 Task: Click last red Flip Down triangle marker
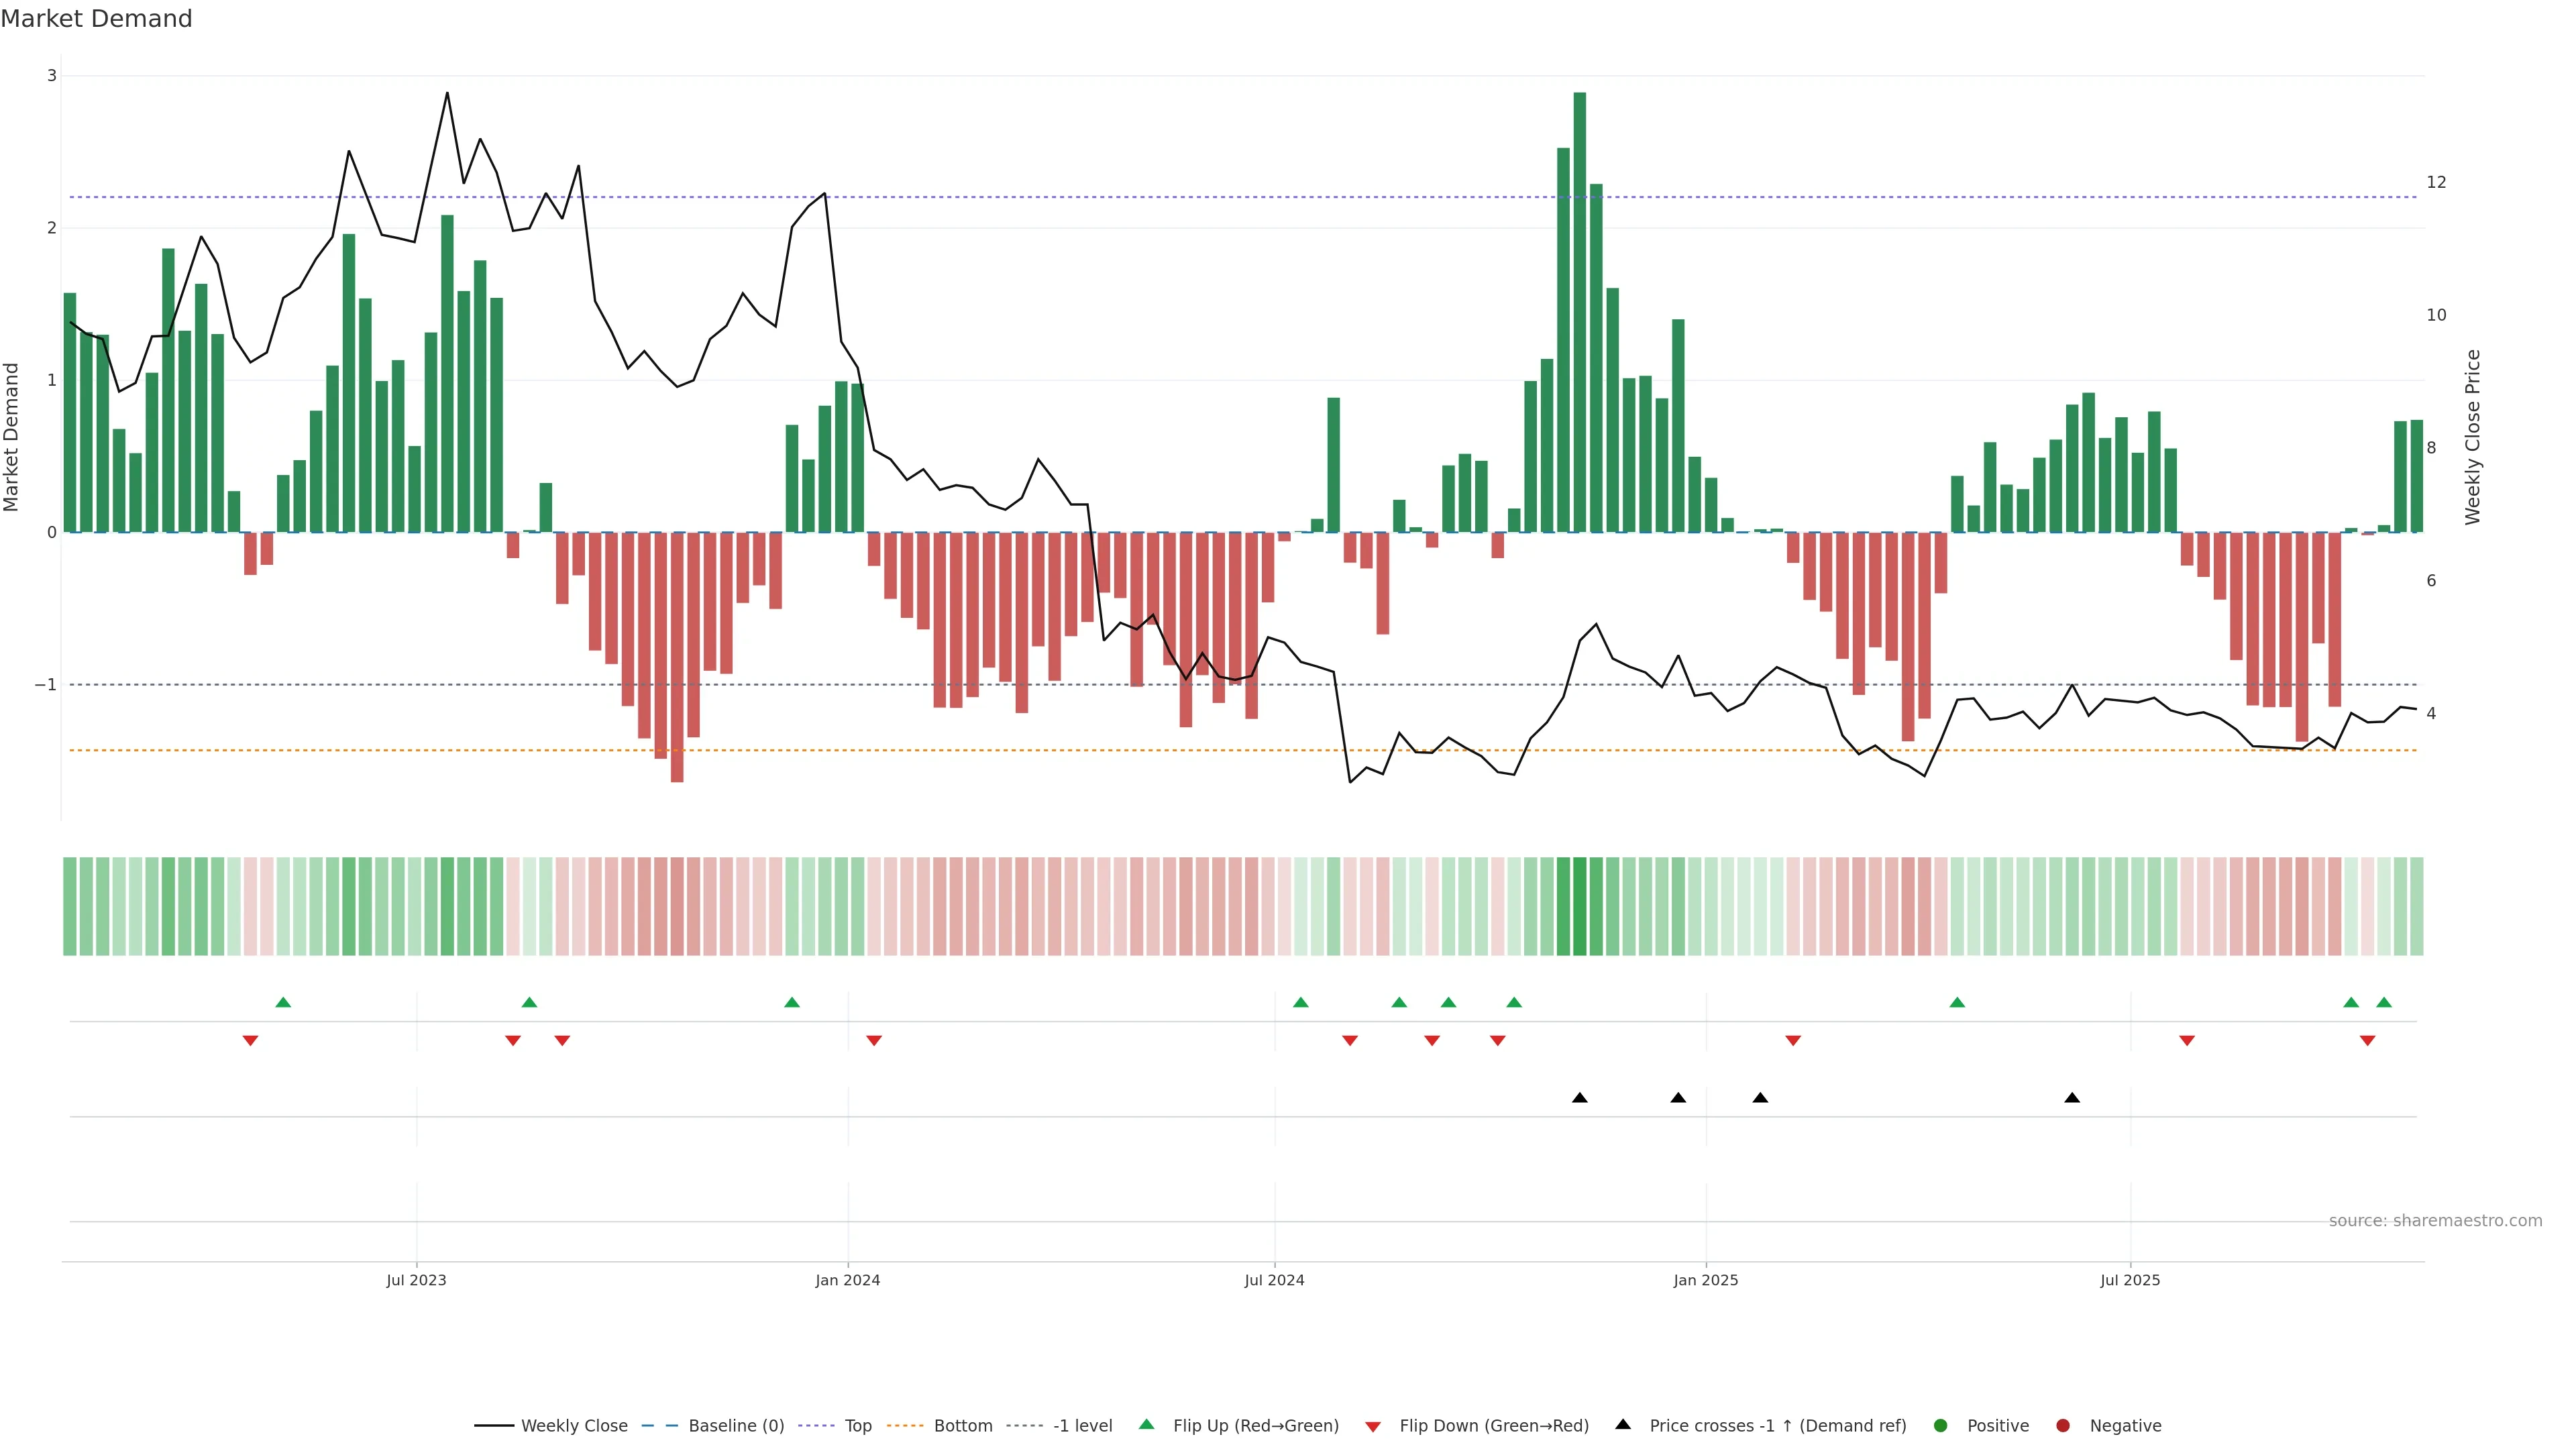[x=2367, y=1041]
